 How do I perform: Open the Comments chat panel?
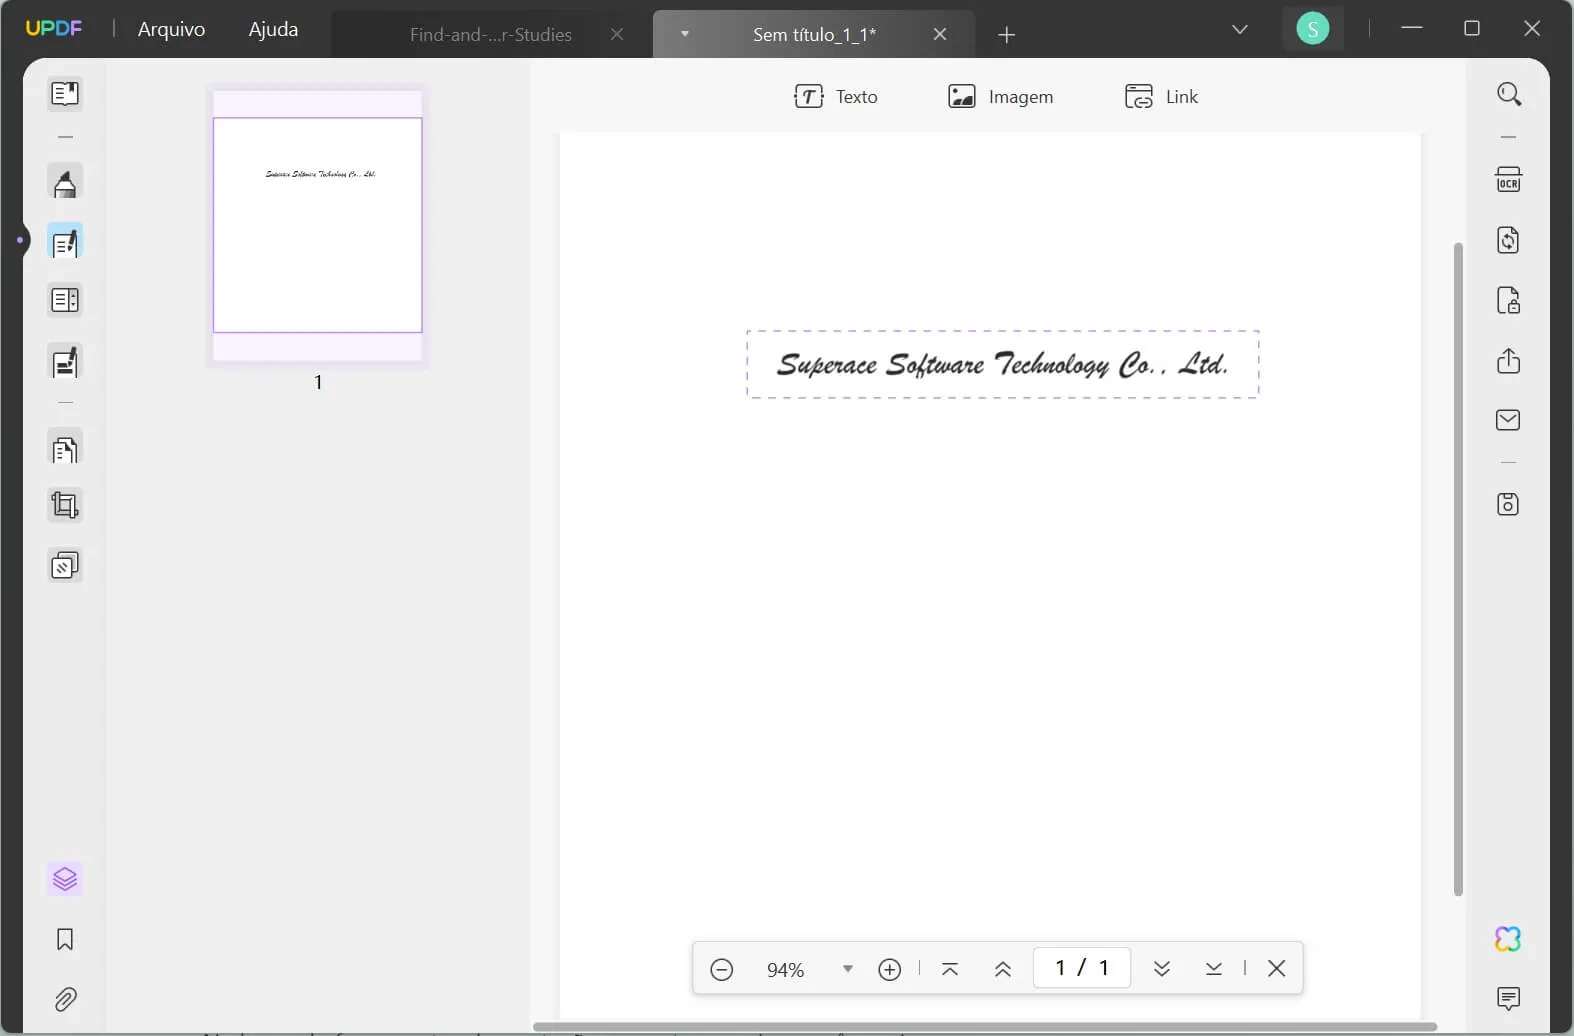(x=1508, y=998)
